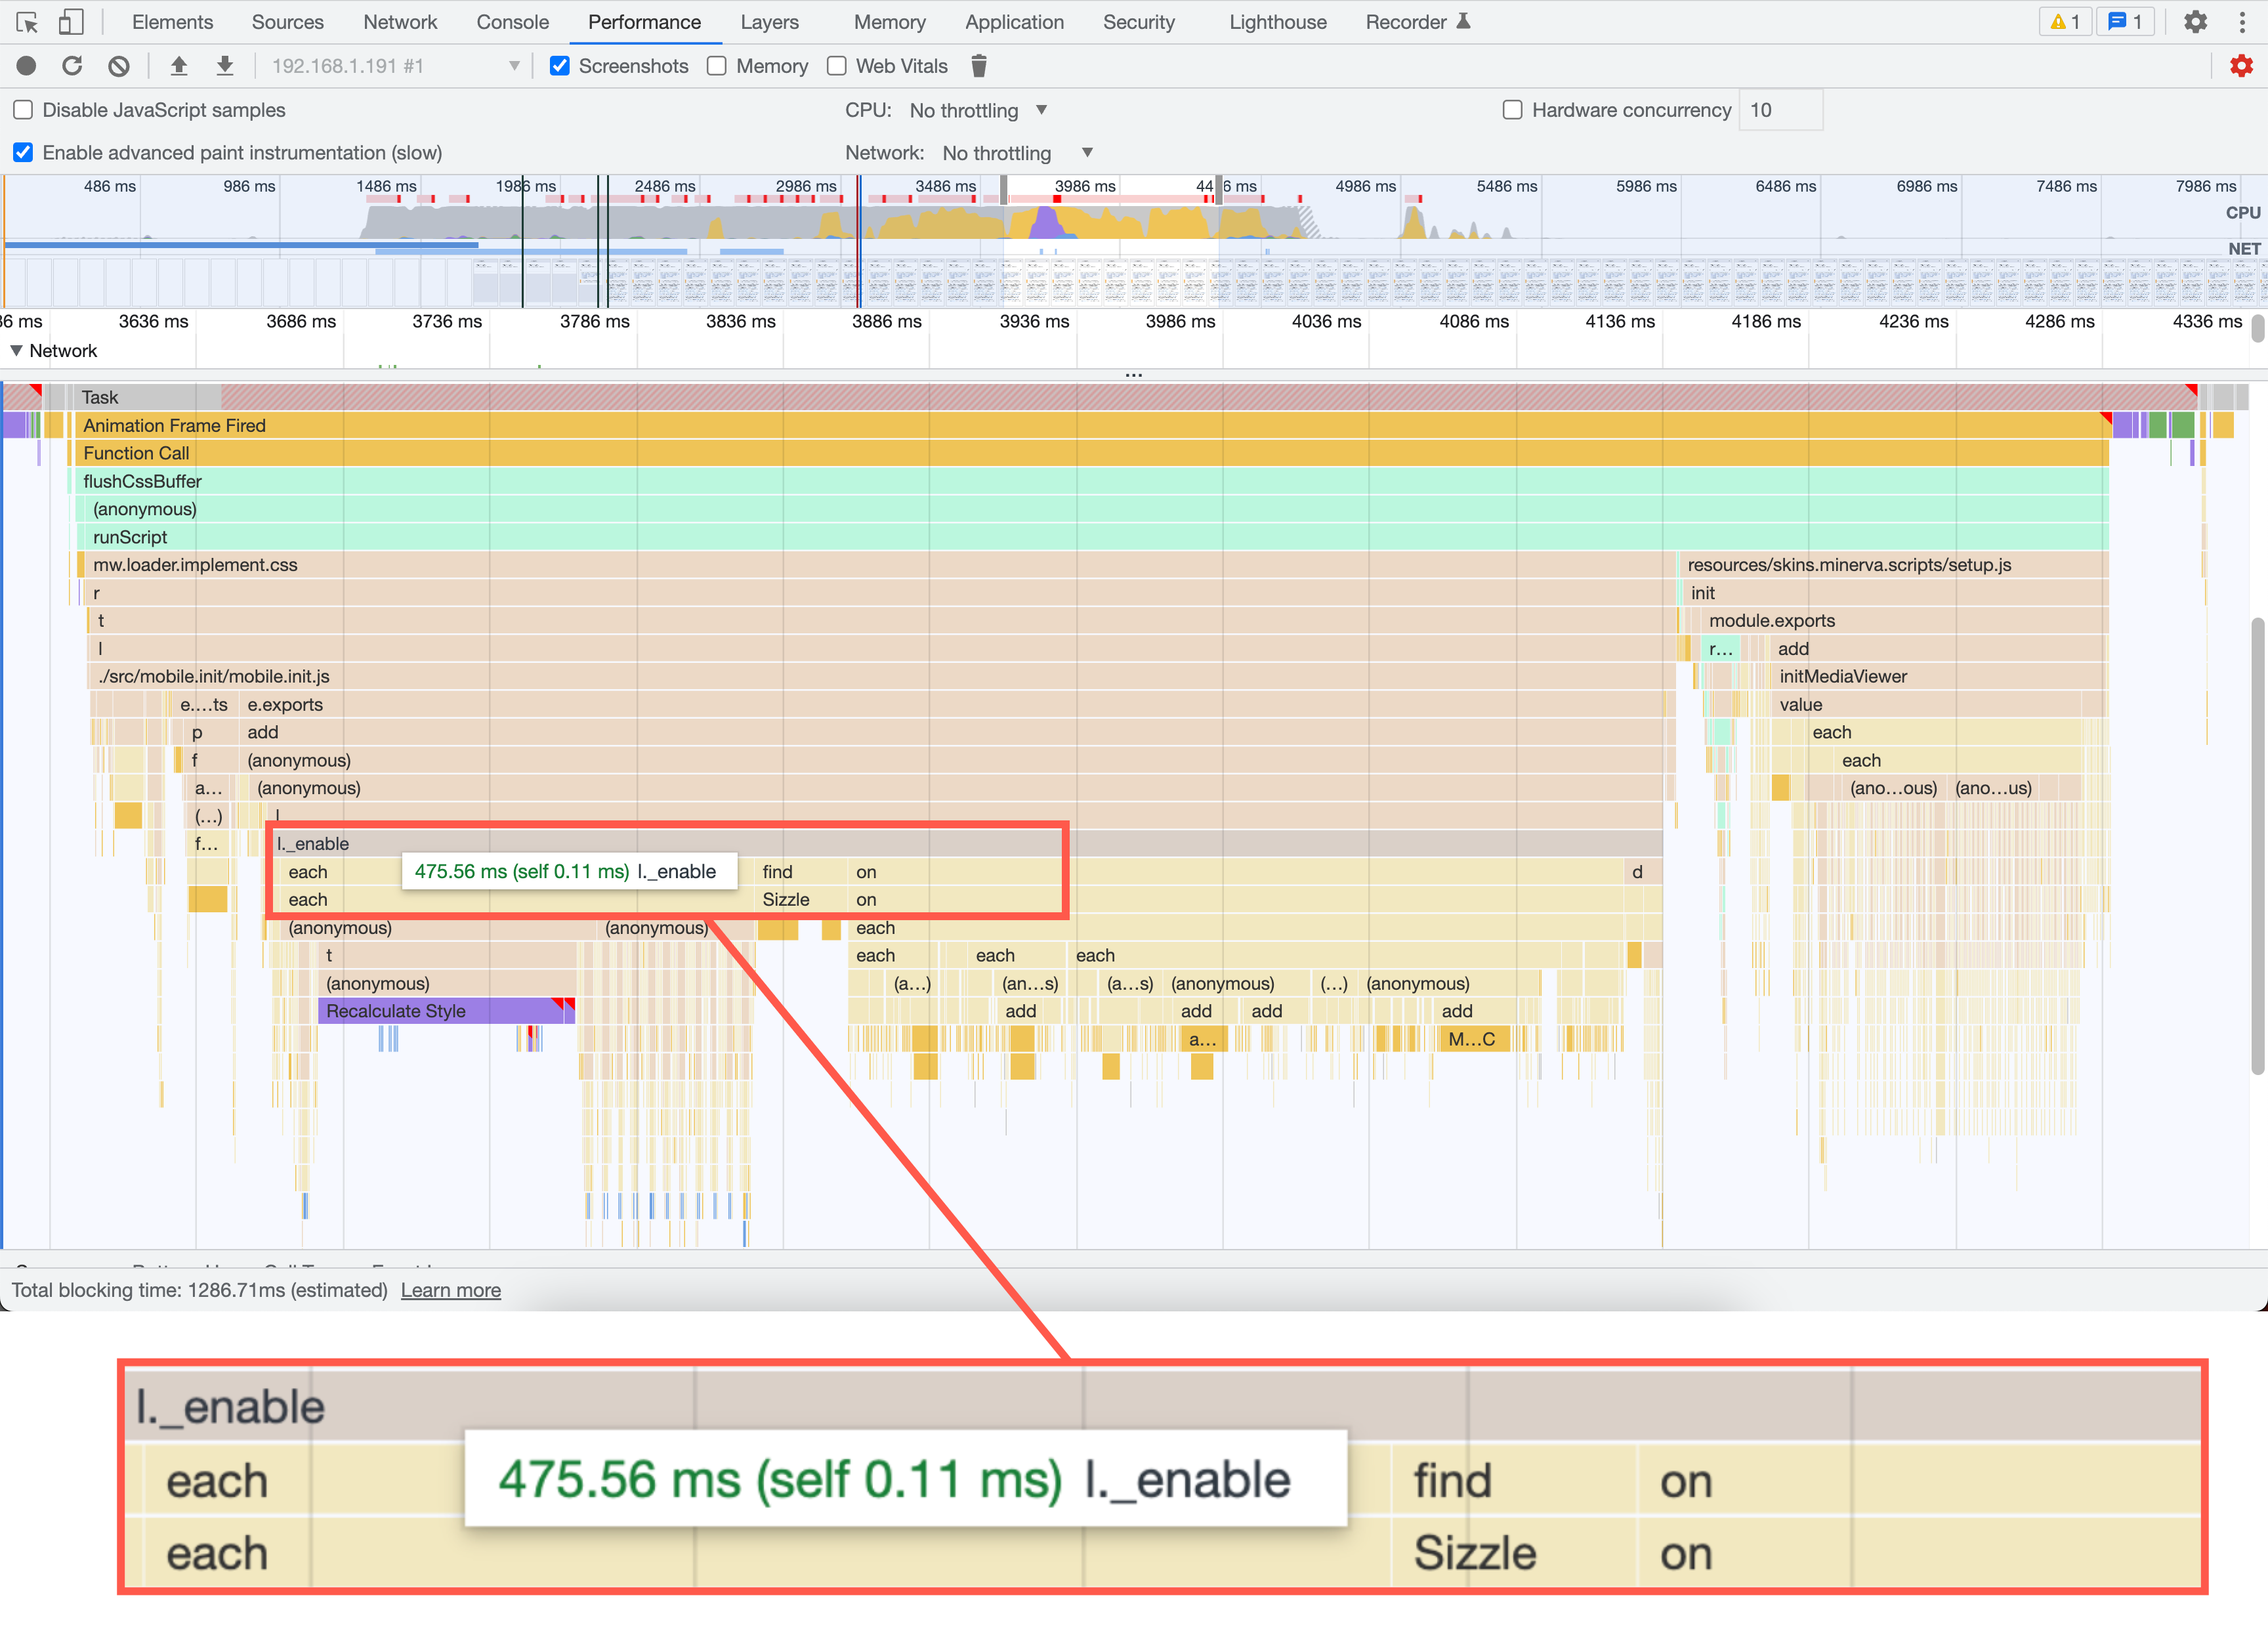Click the Hardware concurrency value field
This screenshot has width=2268, height=1629.
1780,110
